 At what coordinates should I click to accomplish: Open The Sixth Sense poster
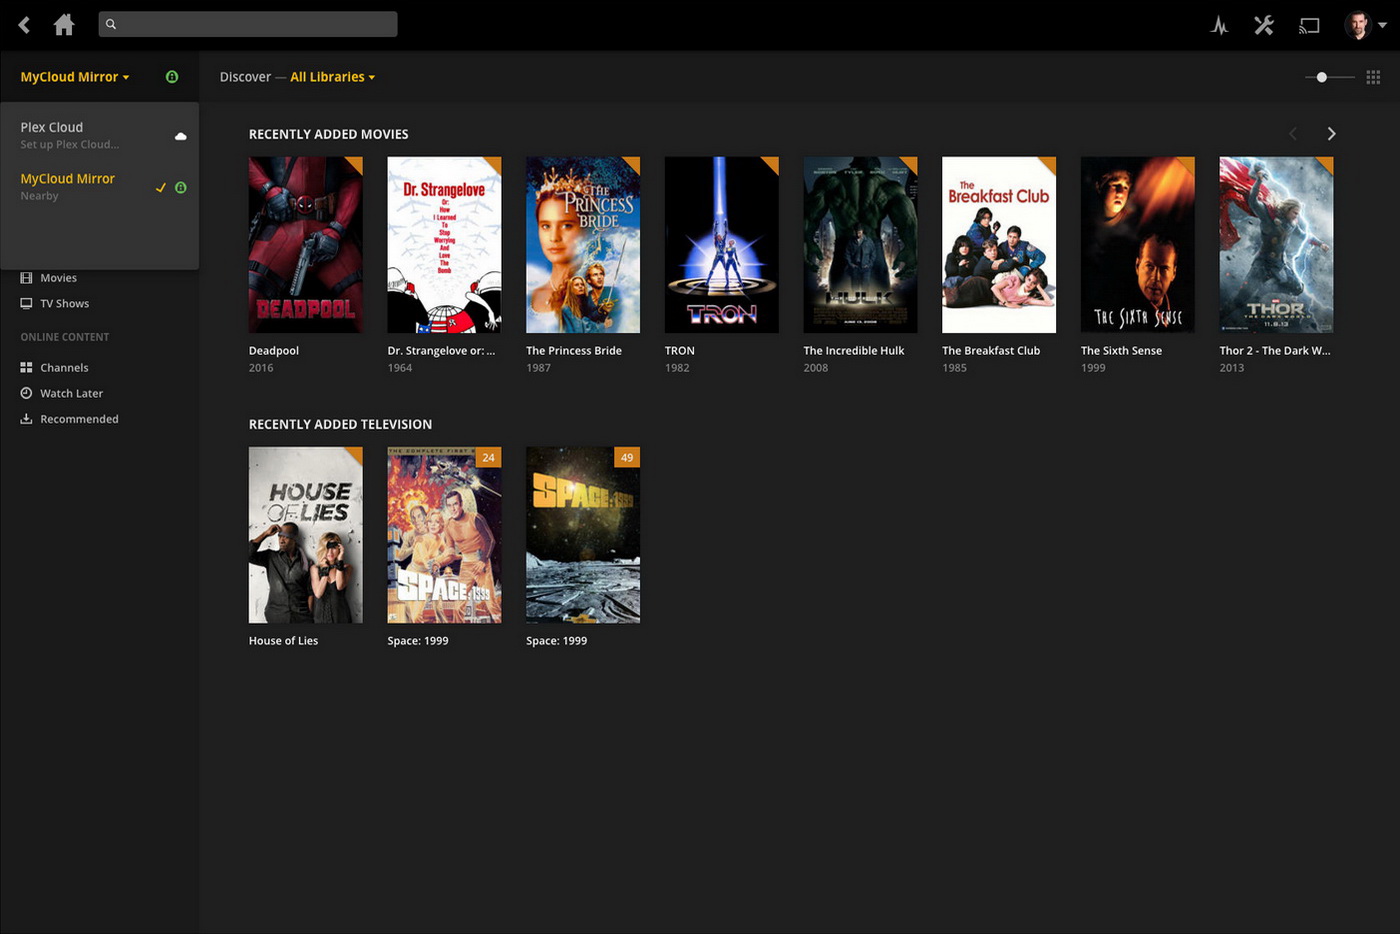(x=1138, y=245)
